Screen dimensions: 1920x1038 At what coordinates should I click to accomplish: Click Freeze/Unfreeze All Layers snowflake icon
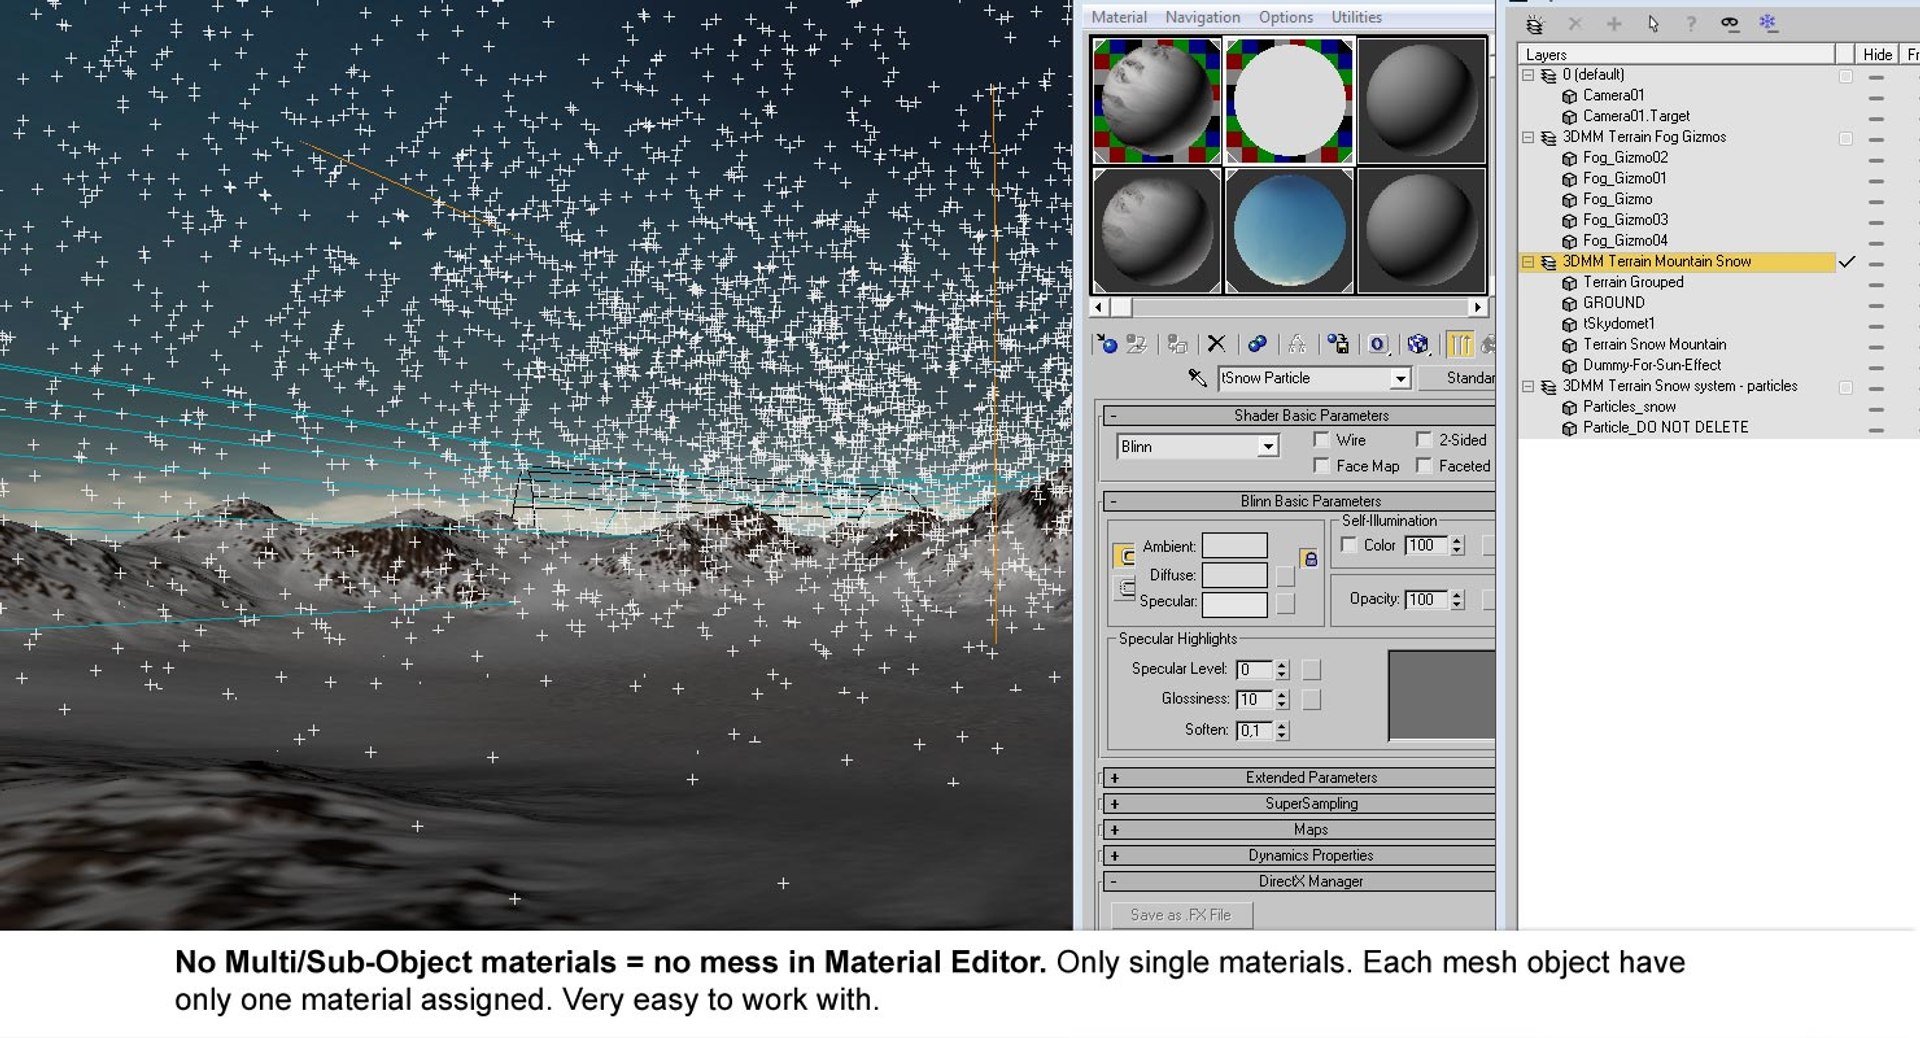[x=1768, y=22]
